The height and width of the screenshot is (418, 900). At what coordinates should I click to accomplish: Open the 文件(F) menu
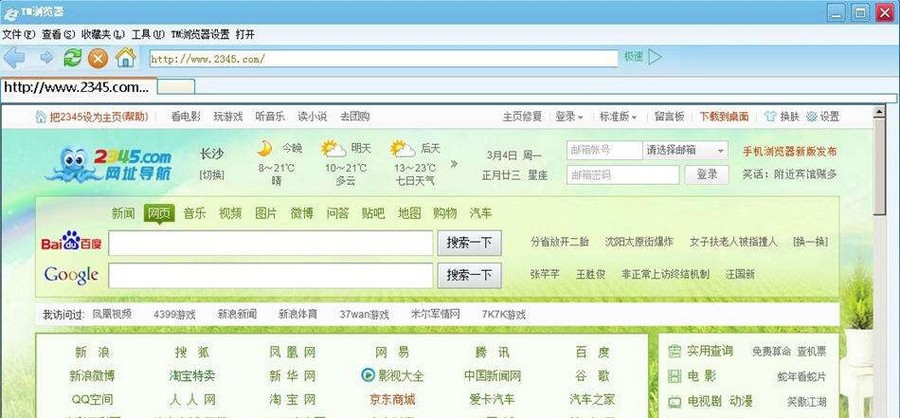point(18,34)
